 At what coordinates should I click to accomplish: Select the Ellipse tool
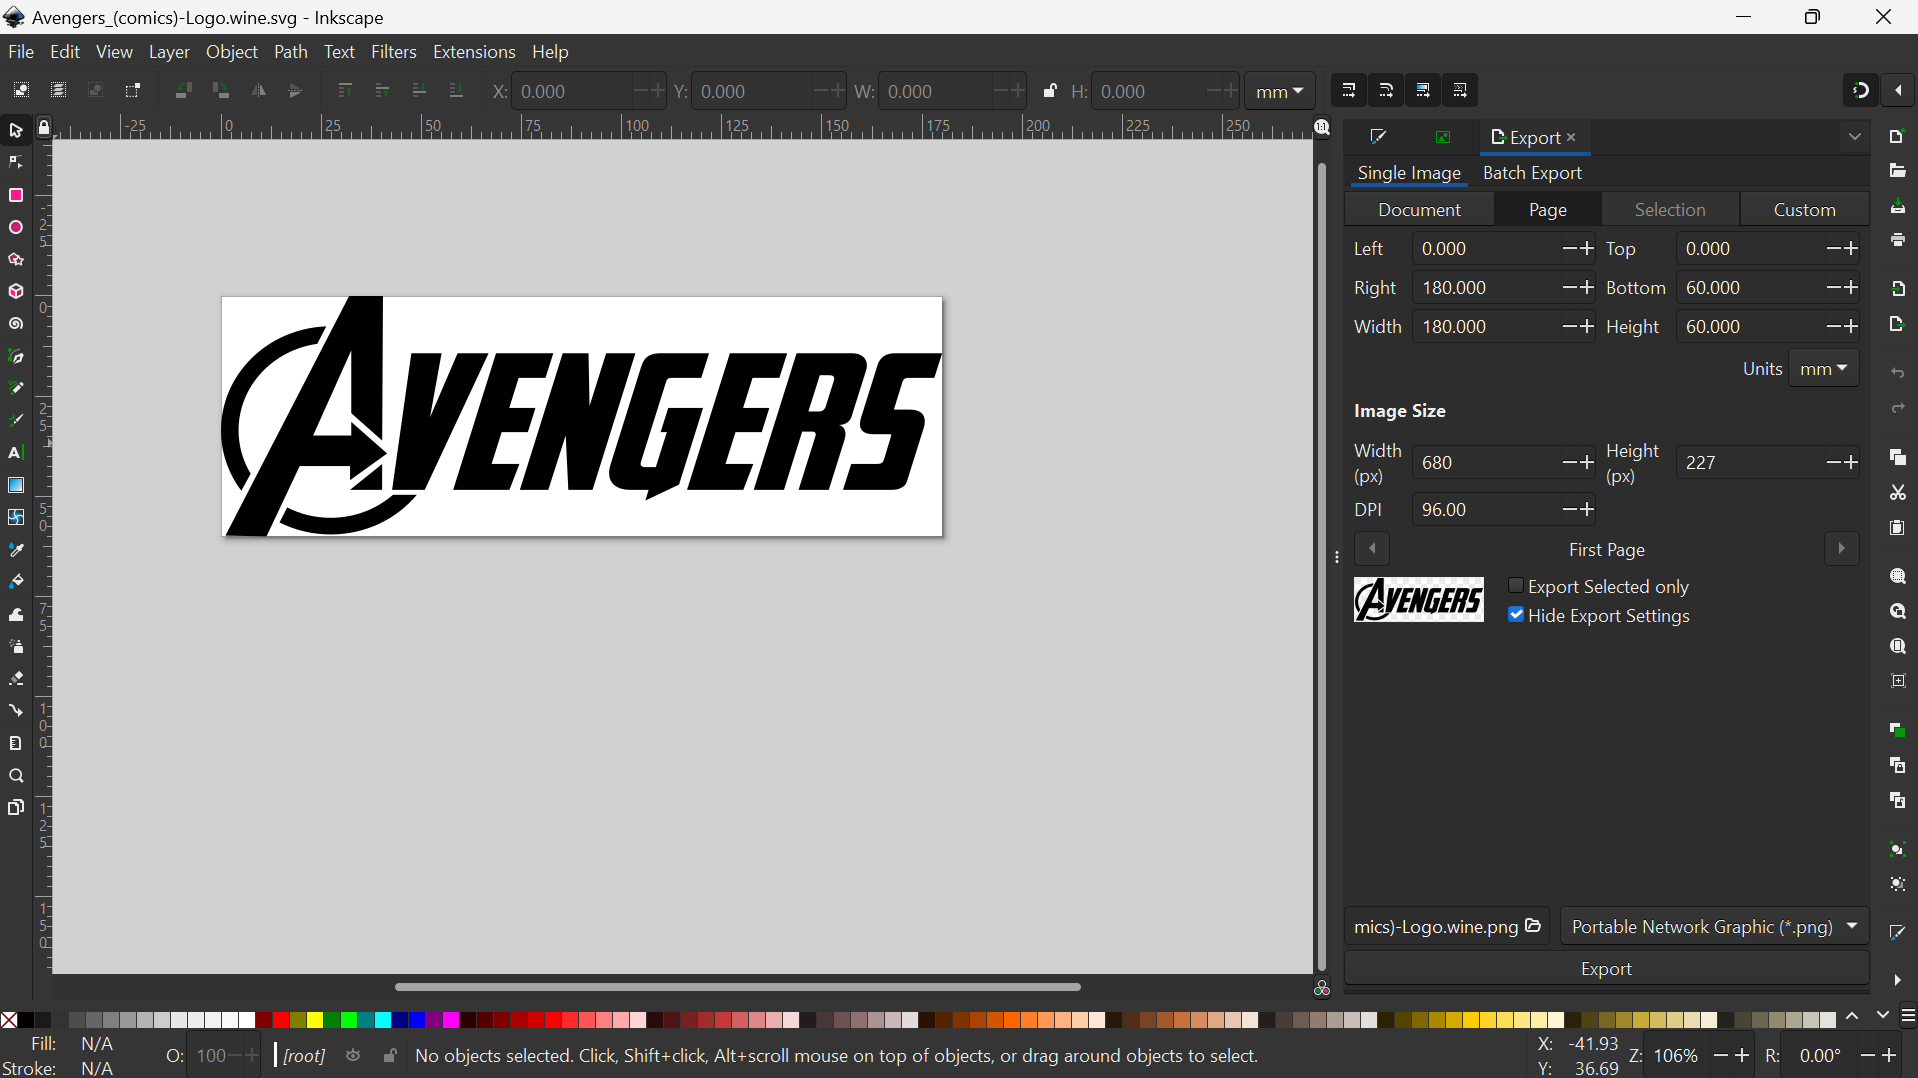click(x=16, y=228)
